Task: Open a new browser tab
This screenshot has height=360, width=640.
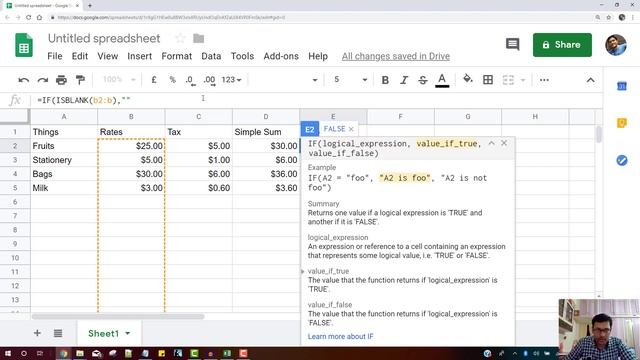Action: [x=89, y=6]
